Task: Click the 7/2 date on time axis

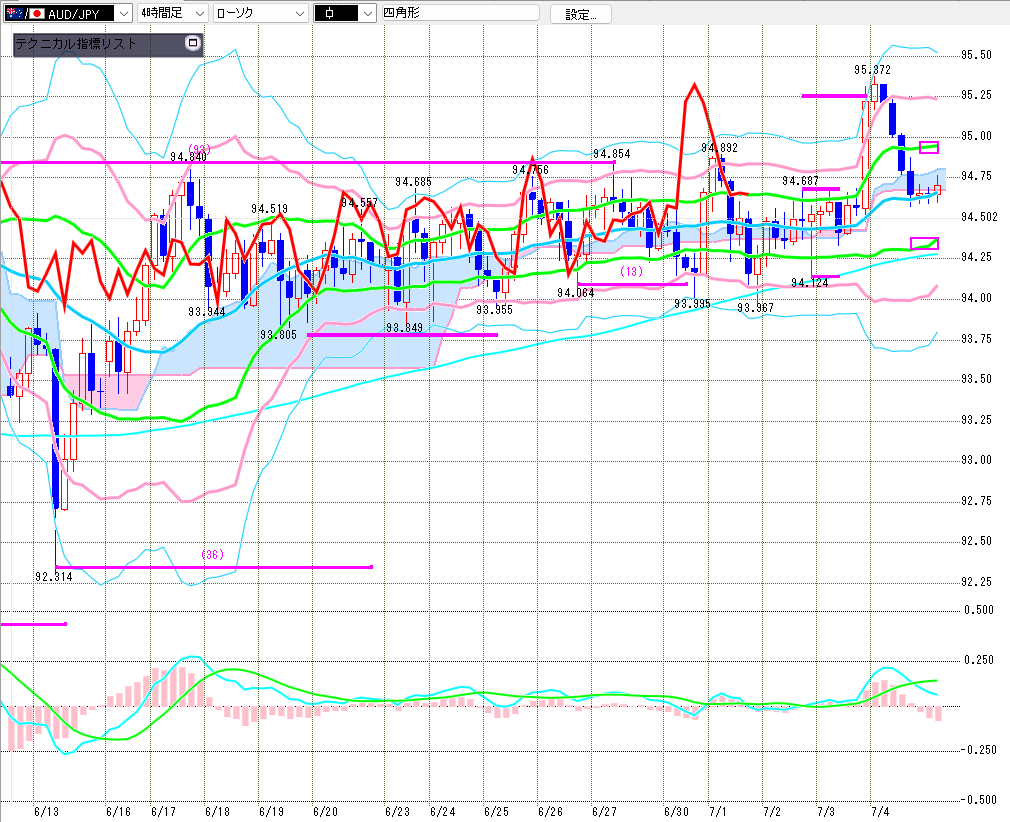Action: pyautogui.click(x=772, y=812)
